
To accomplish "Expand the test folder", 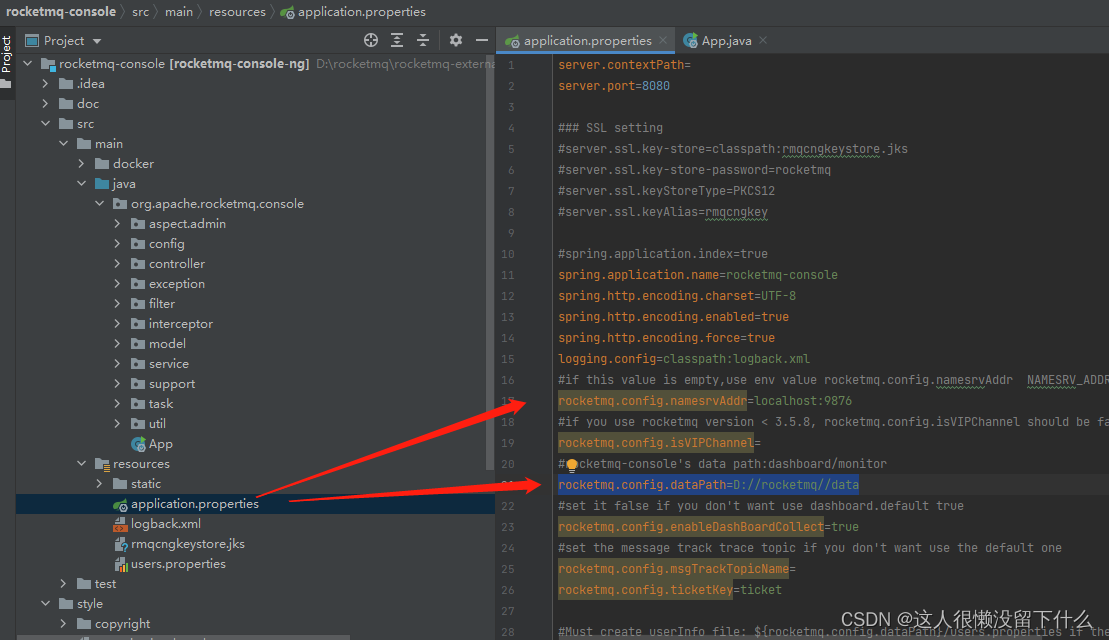I will tap(64, 584).
